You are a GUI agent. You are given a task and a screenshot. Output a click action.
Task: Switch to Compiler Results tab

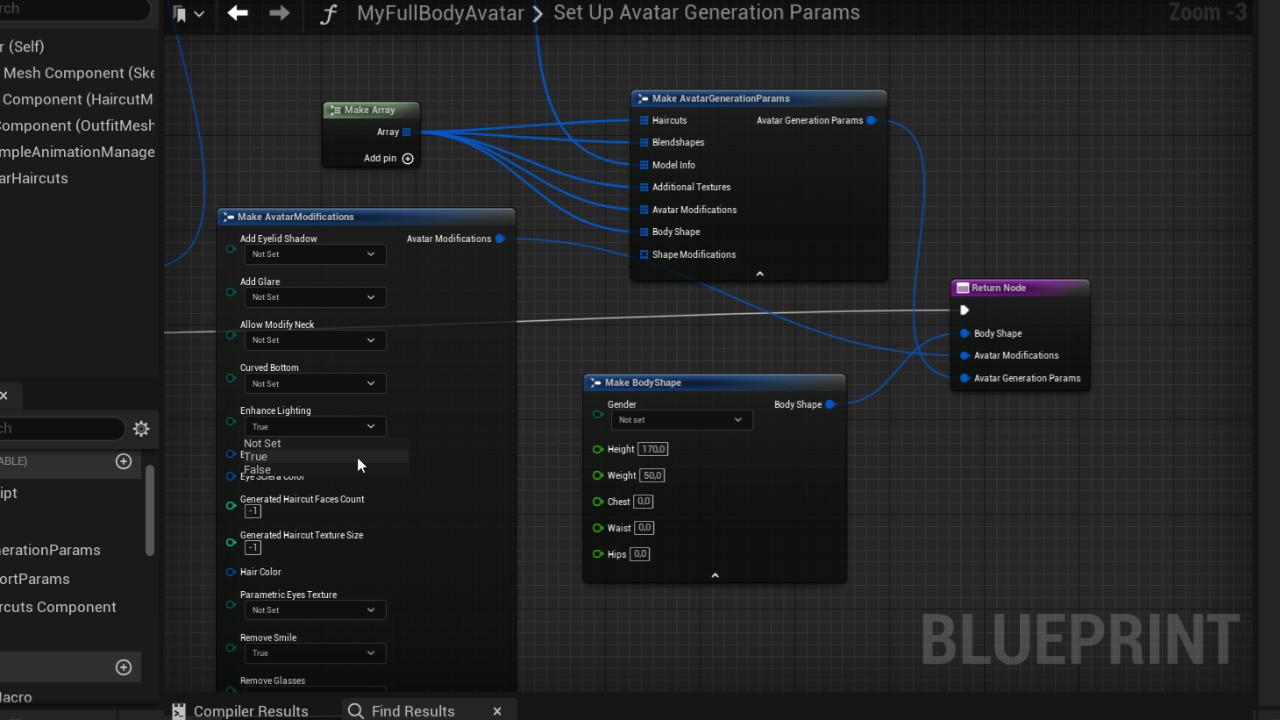coord(250,711)
